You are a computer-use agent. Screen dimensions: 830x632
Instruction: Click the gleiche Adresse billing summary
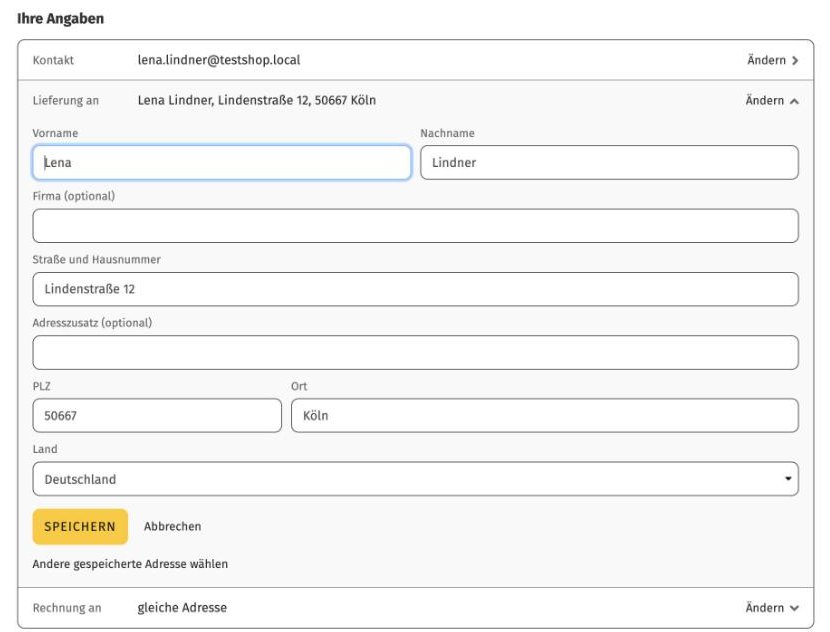tap(182, 608)
